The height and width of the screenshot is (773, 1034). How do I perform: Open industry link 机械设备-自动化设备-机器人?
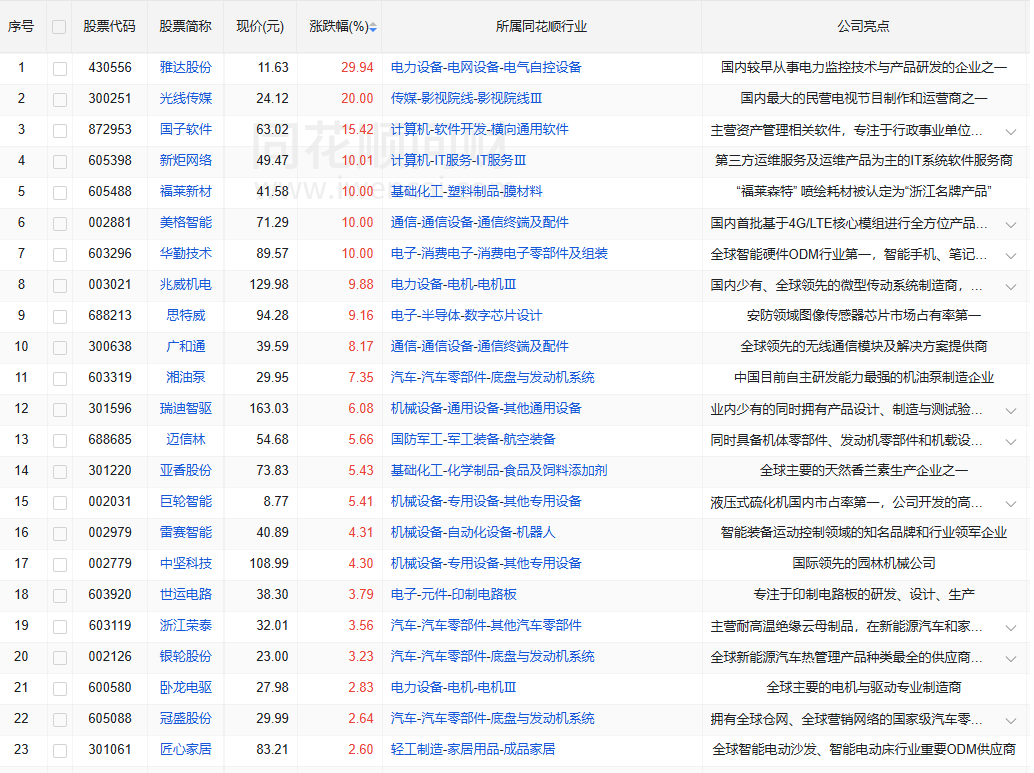pos(473,532)
